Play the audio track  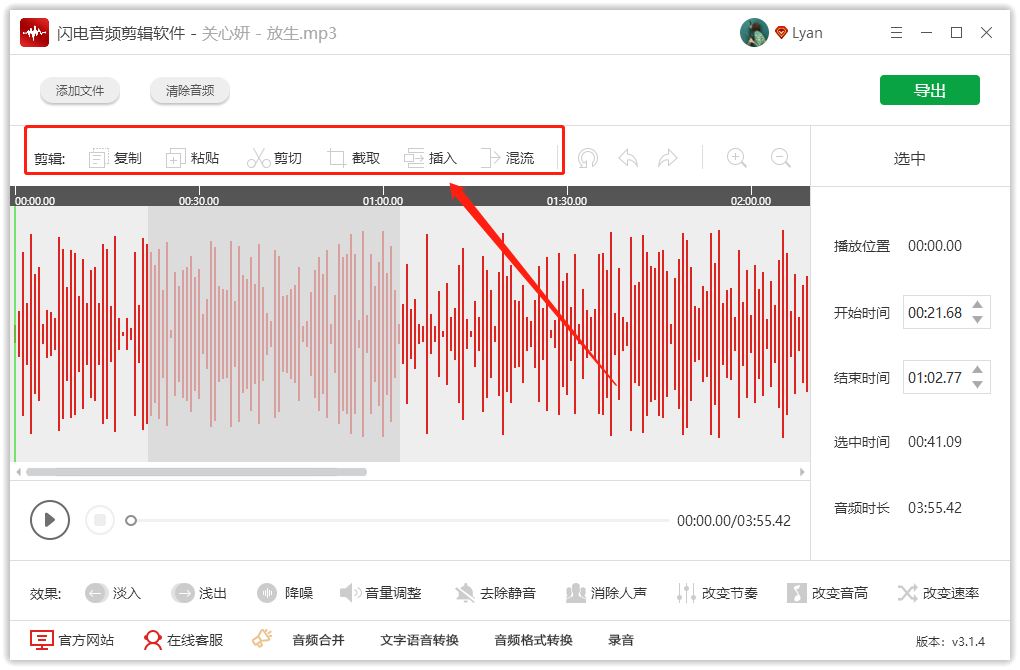click(x=49, y=520)
